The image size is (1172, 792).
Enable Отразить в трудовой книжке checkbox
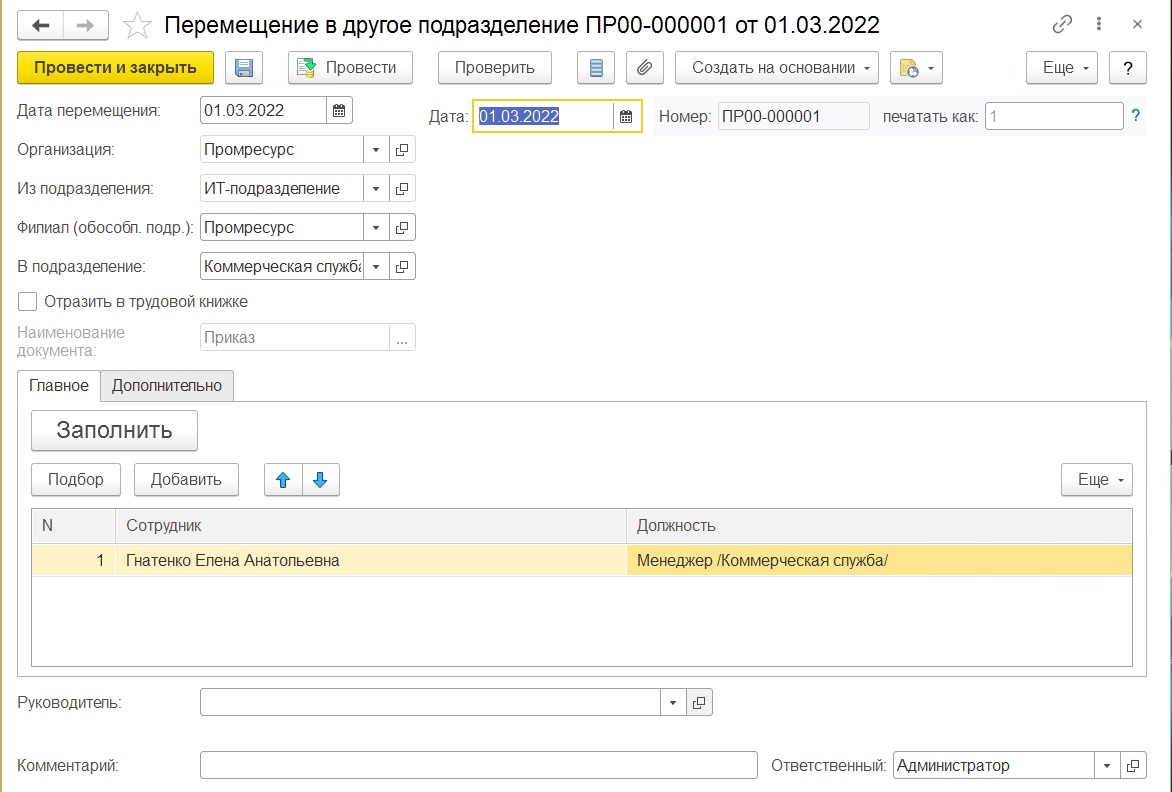click(28, 301)
